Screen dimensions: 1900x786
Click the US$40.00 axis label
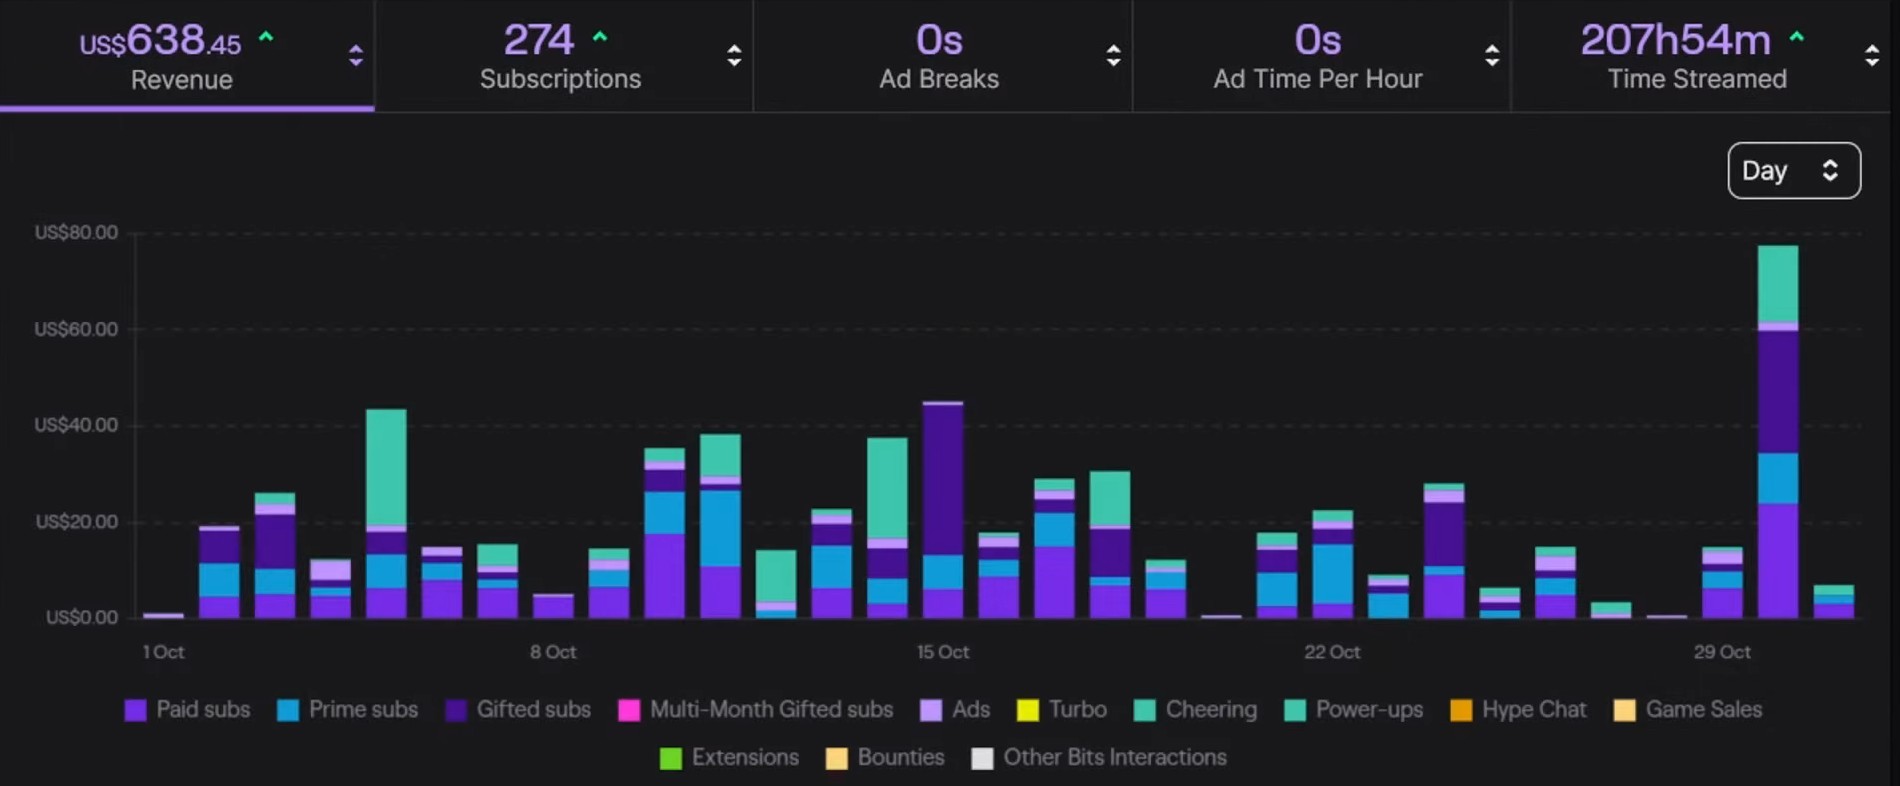pos(76,425)
